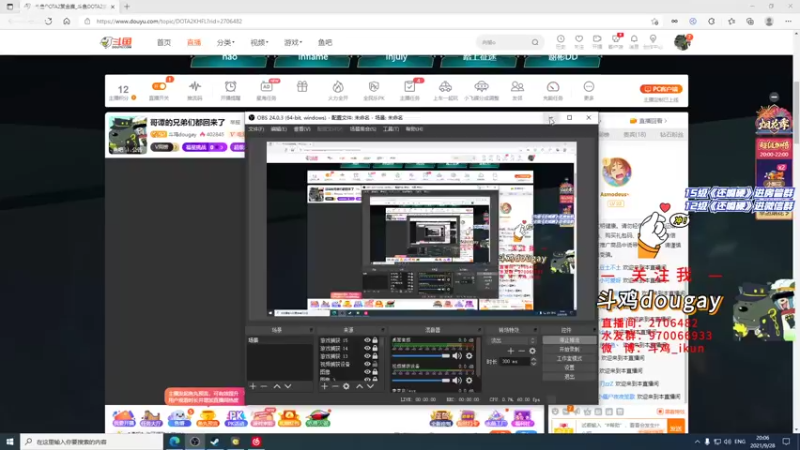The height and width of the screenshot is (450, 800).
Task: Click the search magnifier icon
Action: [535, 42]
